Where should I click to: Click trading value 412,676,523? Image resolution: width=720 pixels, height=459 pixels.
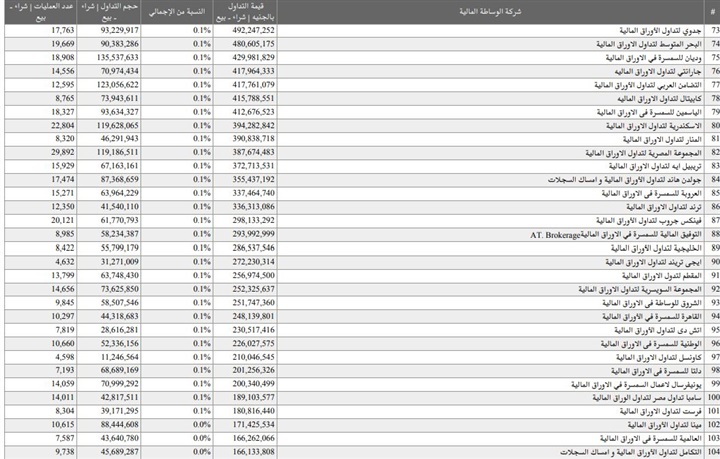tap(253, 112)
